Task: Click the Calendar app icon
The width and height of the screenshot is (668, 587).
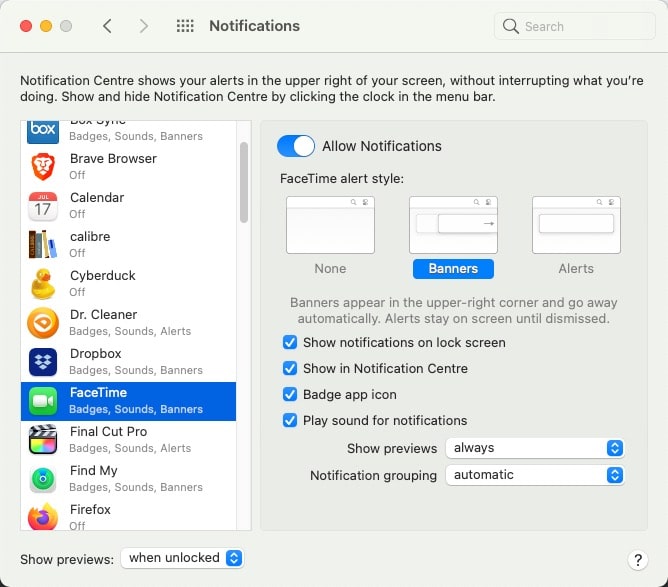Action: [43, 206]
